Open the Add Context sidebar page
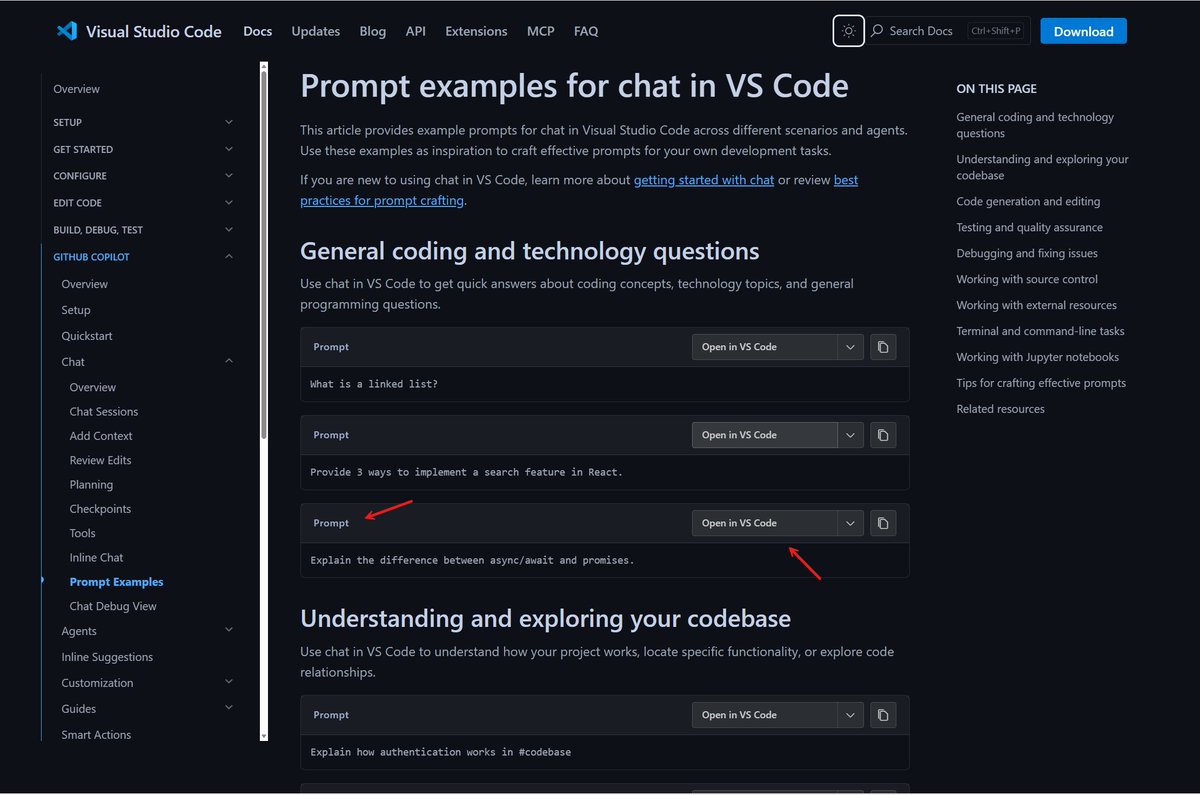The width and height of the screenshot is (1200, 795). [x=101, y=436]
